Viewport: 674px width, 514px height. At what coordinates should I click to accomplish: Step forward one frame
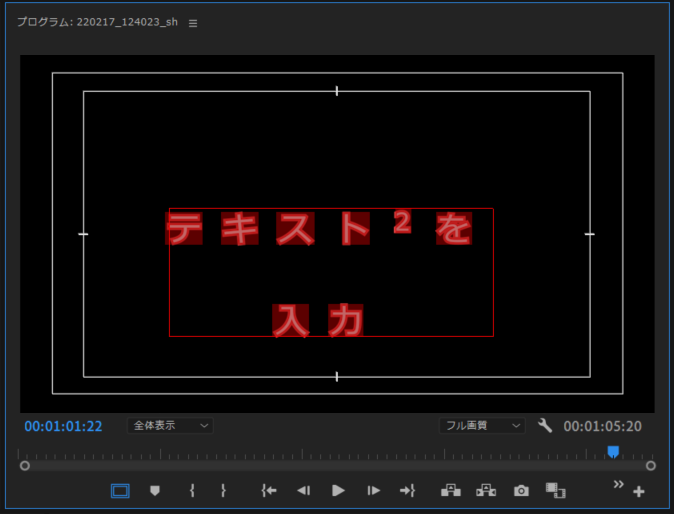pyautogui.click(x=373, y=490)
